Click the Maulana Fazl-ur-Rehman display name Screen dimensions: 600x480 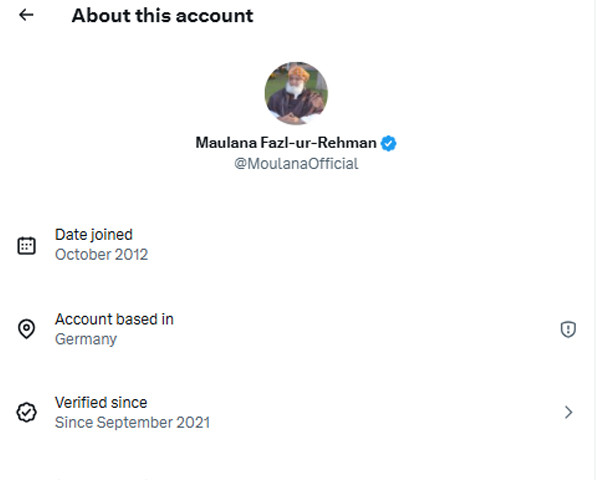[287, 143]
